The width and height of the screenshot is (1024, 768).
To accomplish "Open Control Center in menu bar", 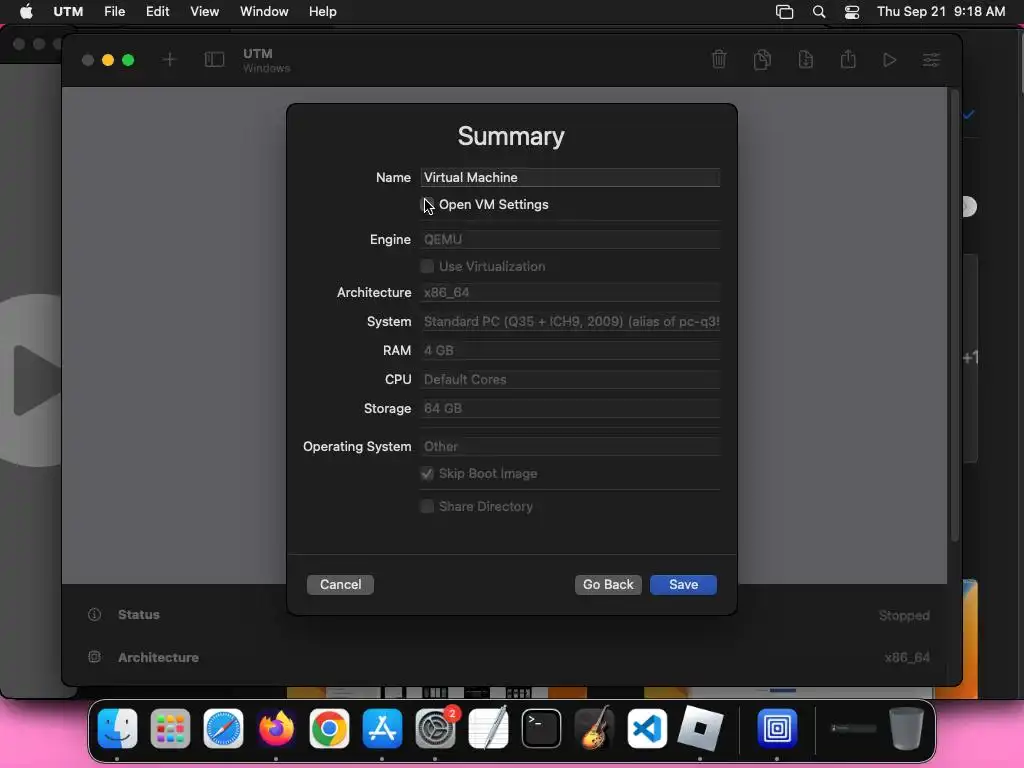I will coord(852,12).
